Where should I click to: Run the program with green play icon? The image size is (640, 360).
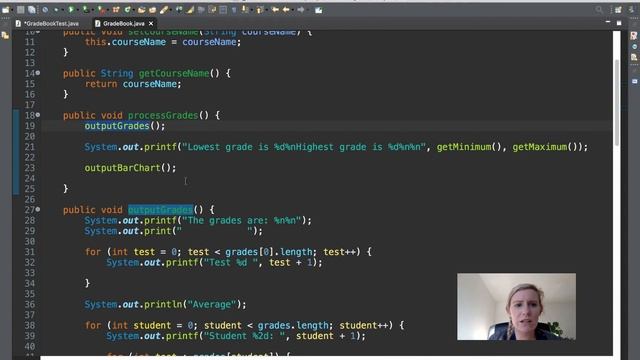tap(71, 10)
